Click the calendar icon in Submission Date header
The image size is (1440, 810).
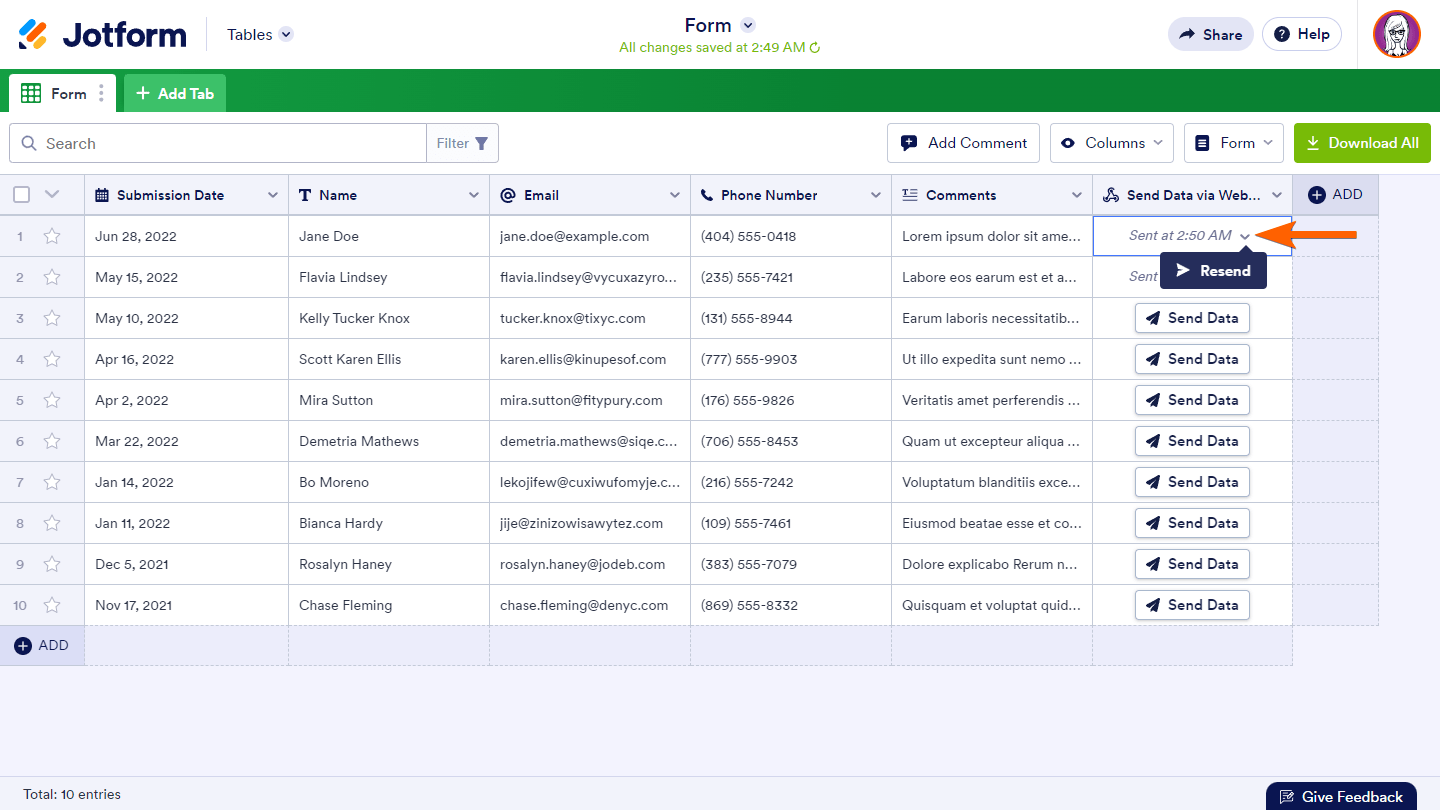102,195
